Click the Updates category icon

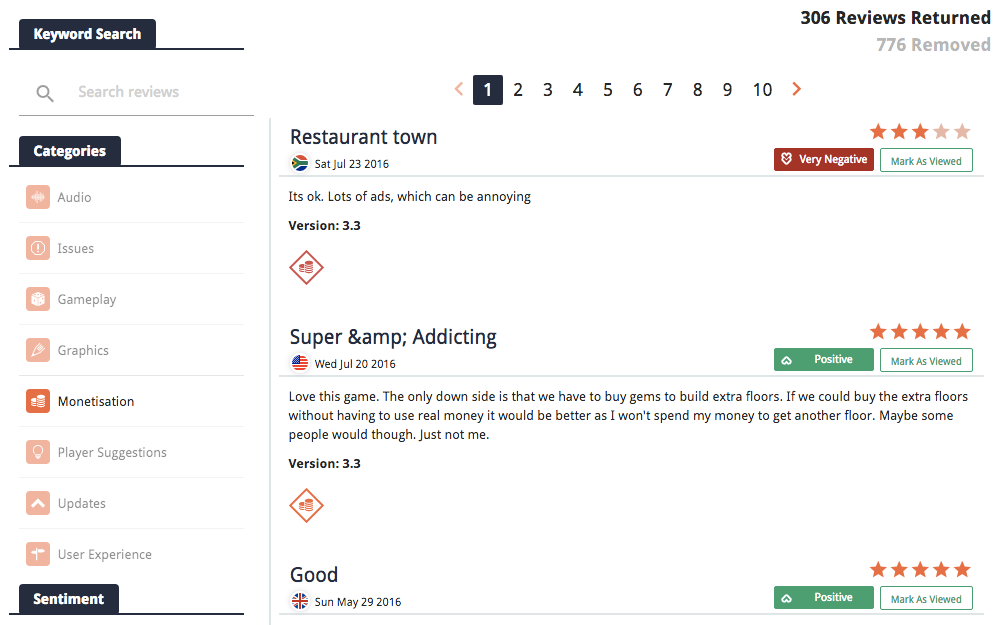click(x=38, y=503)
